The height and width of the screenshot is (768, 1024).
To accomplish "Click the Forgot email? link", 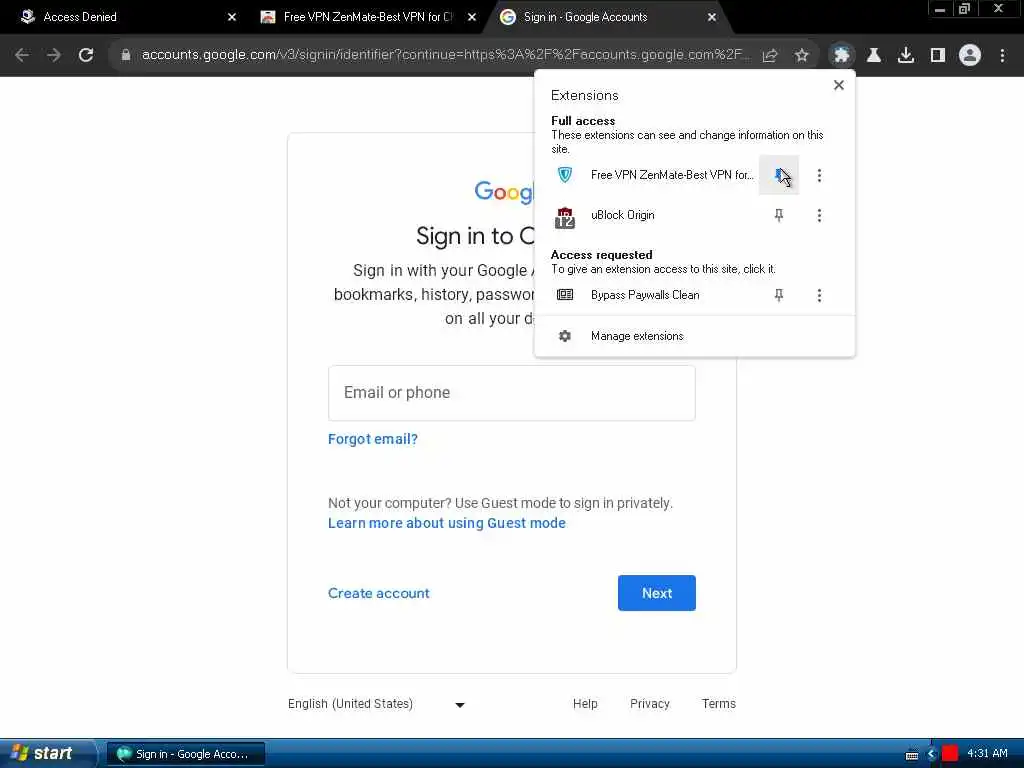I will (373, 439).
